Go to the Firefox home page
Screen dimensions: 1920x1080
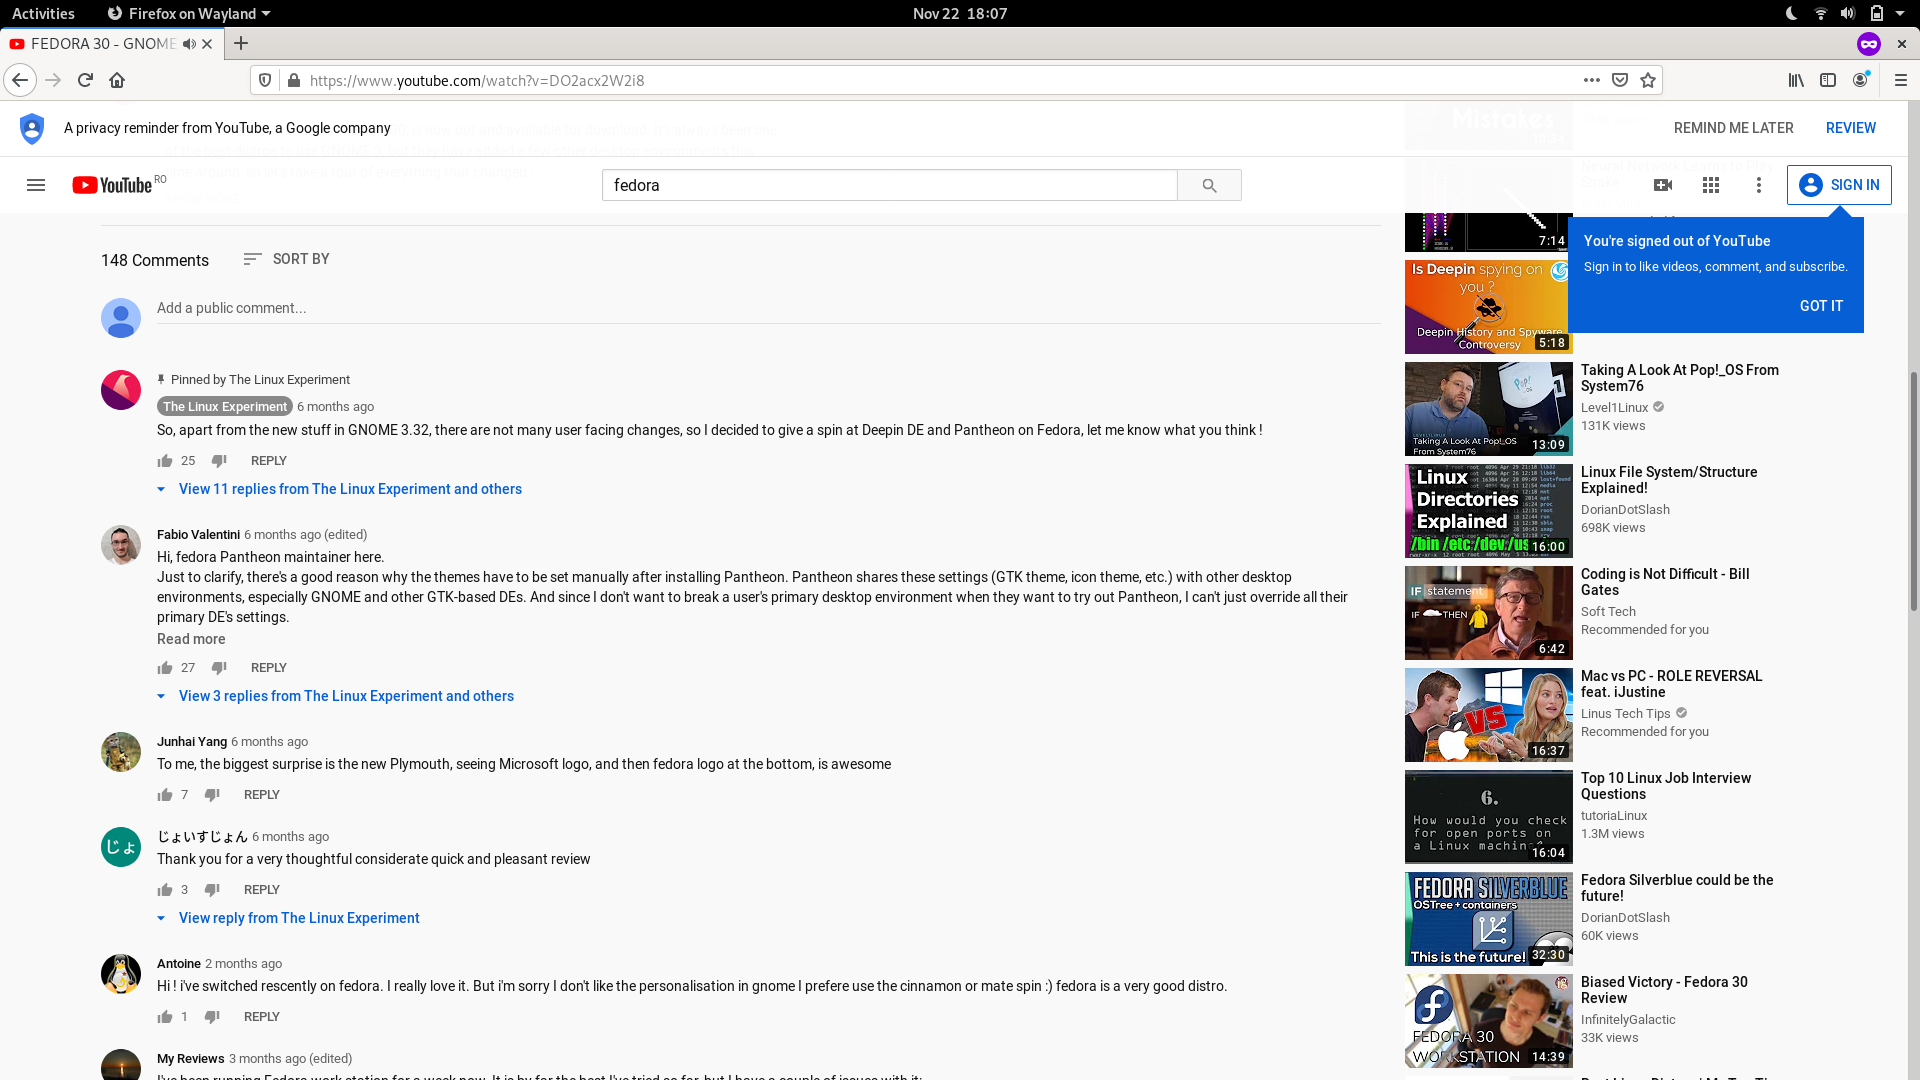coord(117,80)
